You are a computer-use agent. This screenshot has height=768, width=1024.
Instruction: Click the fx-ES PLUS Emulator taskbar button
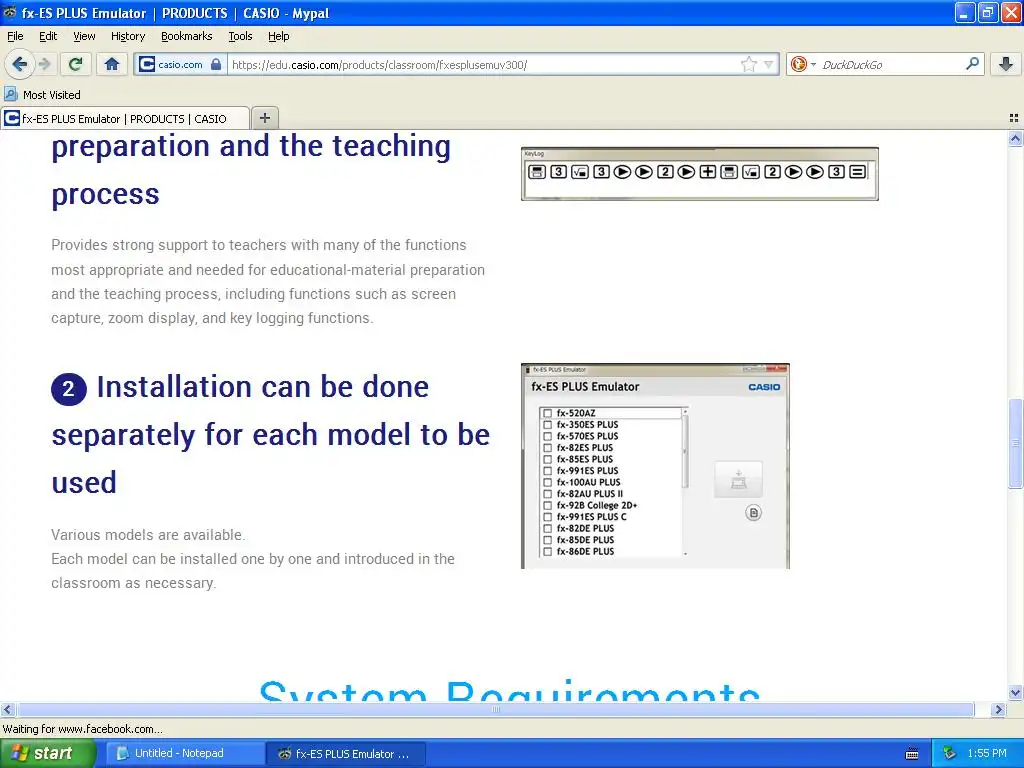click(345, 754)
